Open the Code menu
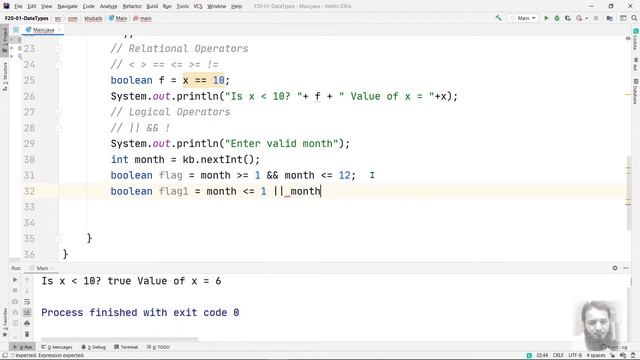 point(89,6)
